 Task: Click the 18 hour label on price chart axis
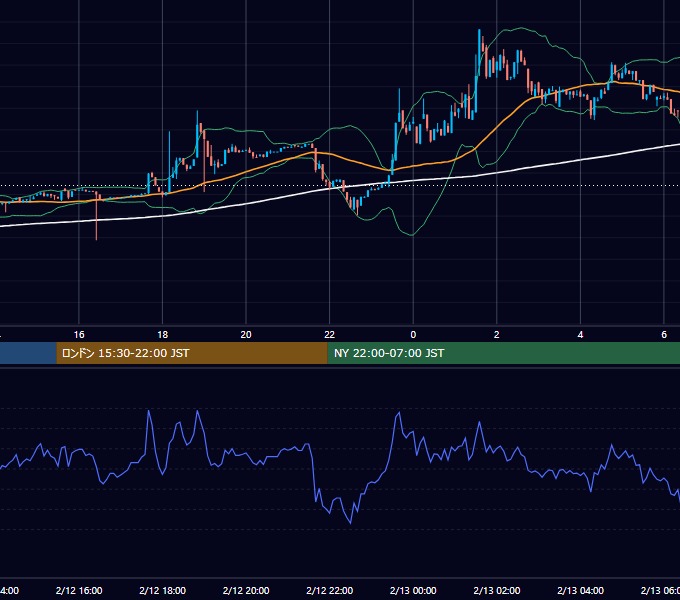(163, 335)
